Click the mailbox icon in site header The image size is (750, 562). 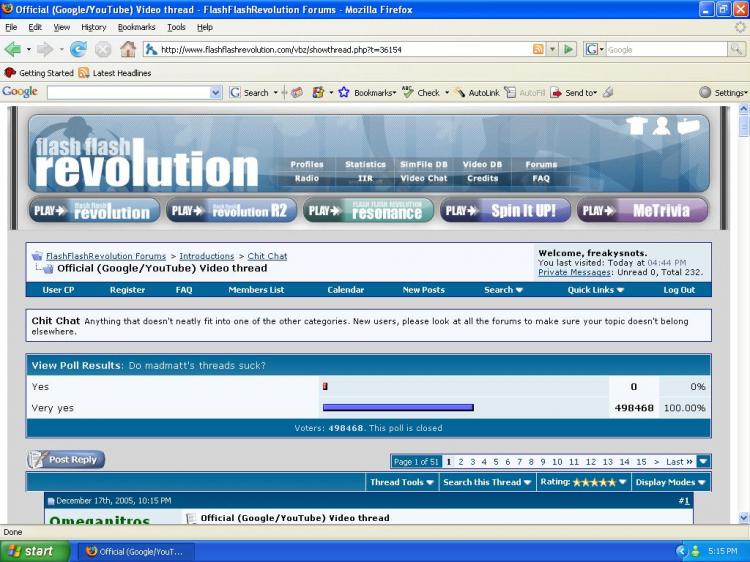(688, 126)
